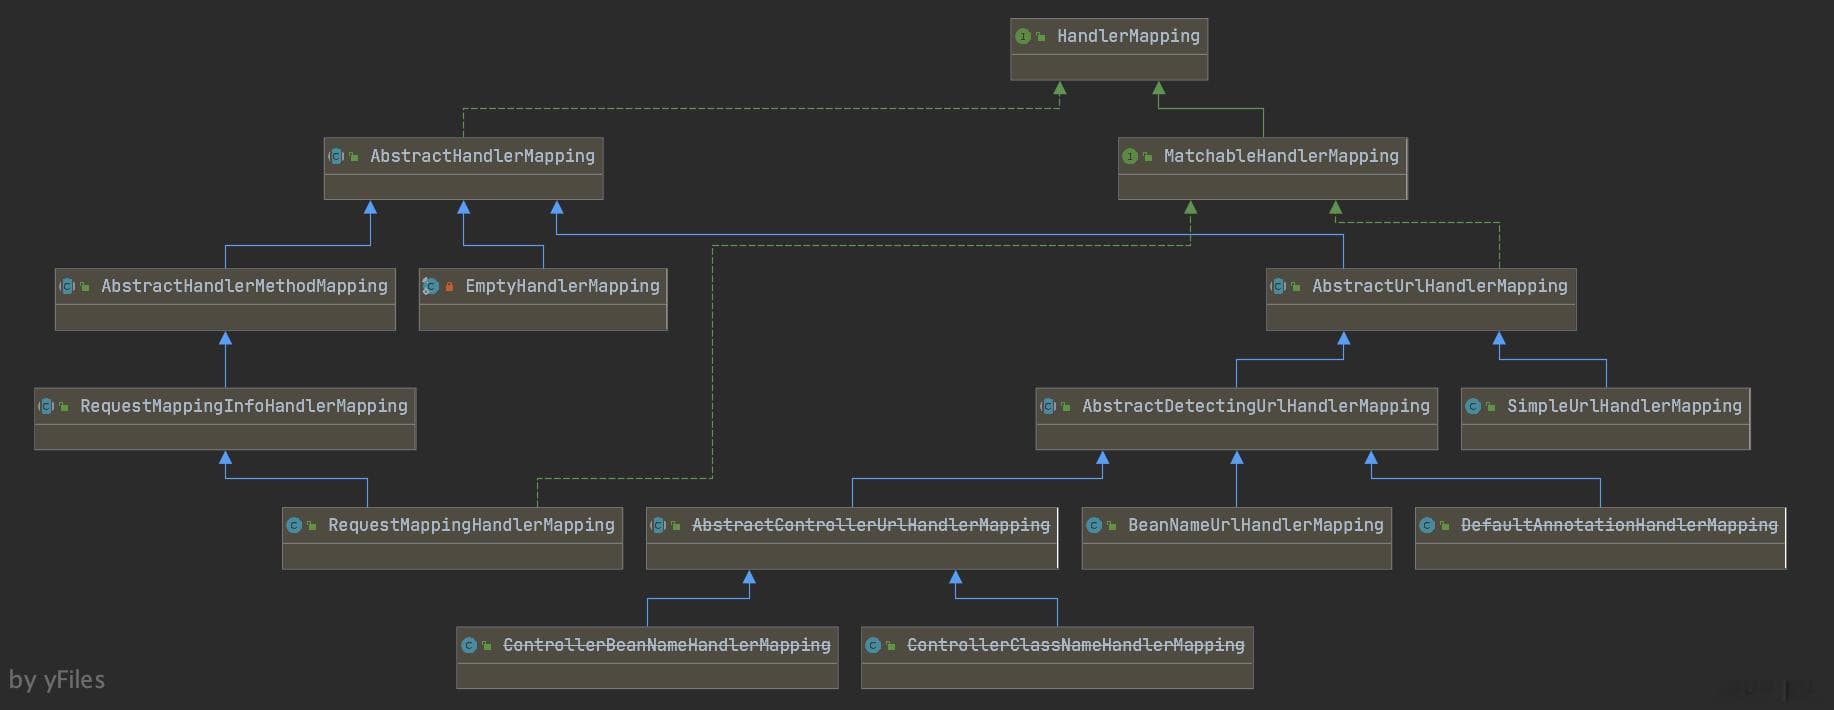Select the AbstractUrlHandlerMapping node label
1834x710 pixels.
click(1440, 286)
